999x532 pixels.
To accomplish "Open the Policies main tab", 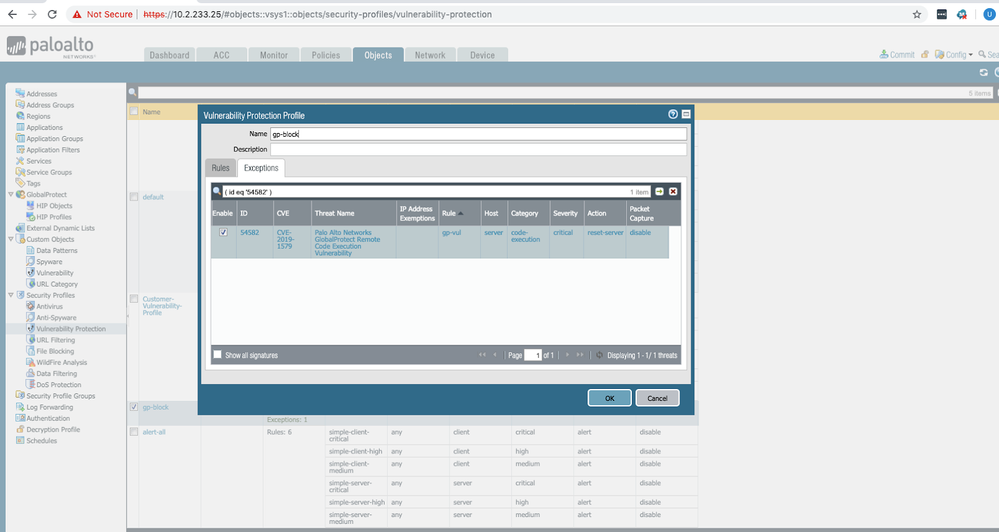I will [x=325, y=55].
